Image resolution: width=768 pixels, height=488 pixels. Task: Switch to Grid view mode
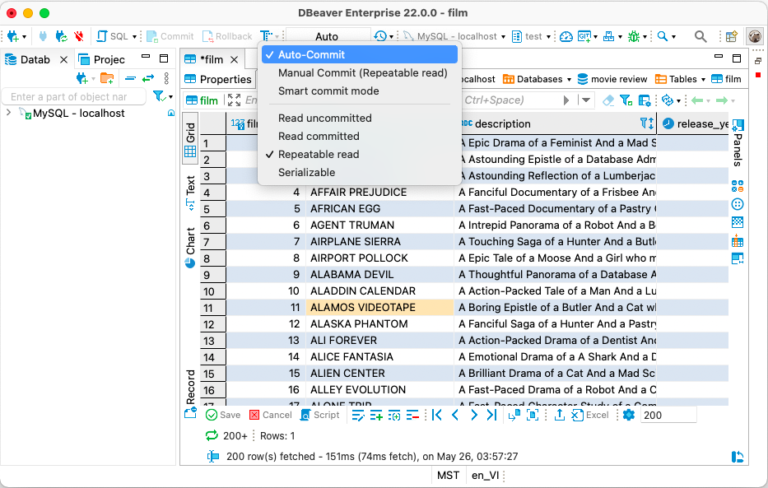pos(190,140)
